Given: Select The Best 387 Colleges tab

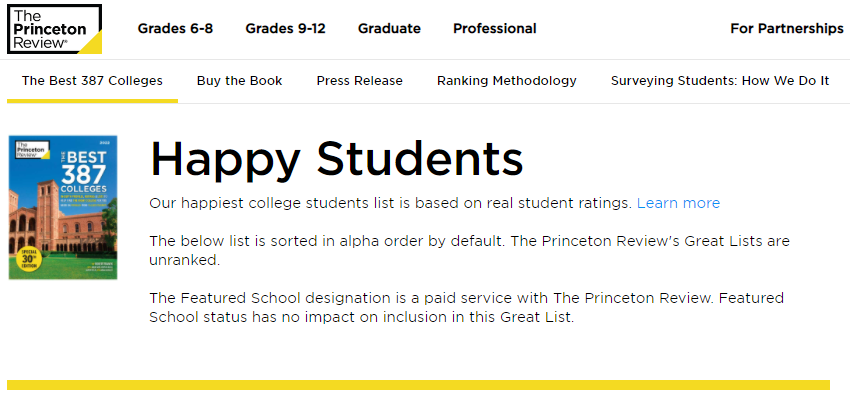Looking at the screenshot, I should [92, 81].
